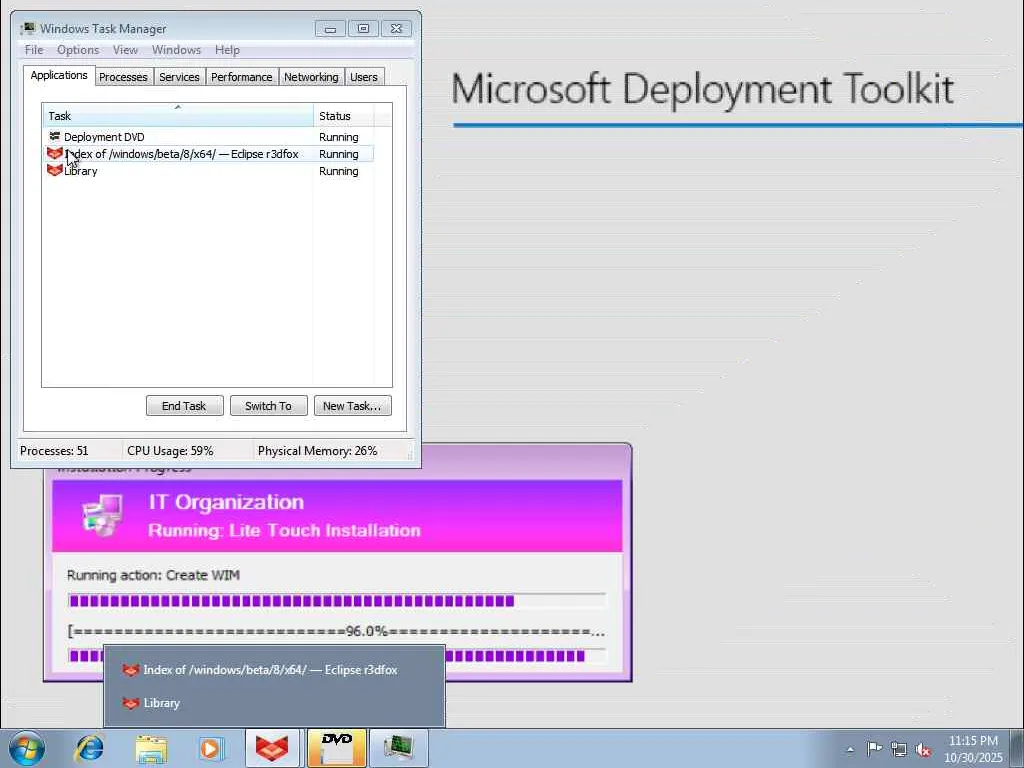Open the Action Center flag icon
Viewport: 1024px width, 768px height.
(x=874, y=748)
